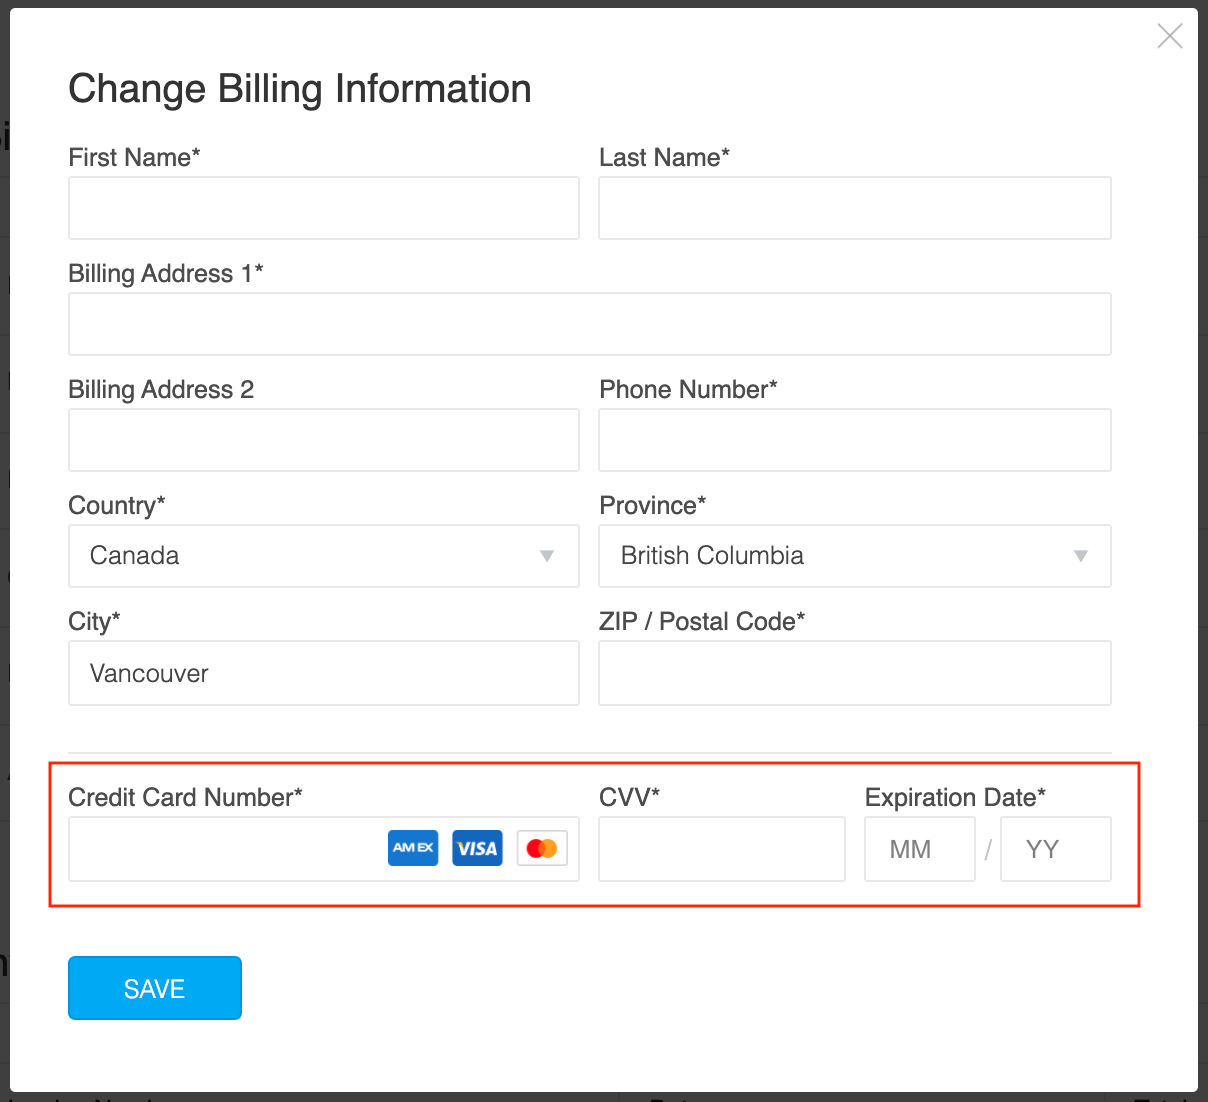1208x1102 pixels.
Task: Click the City* label
Action: pos(94,621)
